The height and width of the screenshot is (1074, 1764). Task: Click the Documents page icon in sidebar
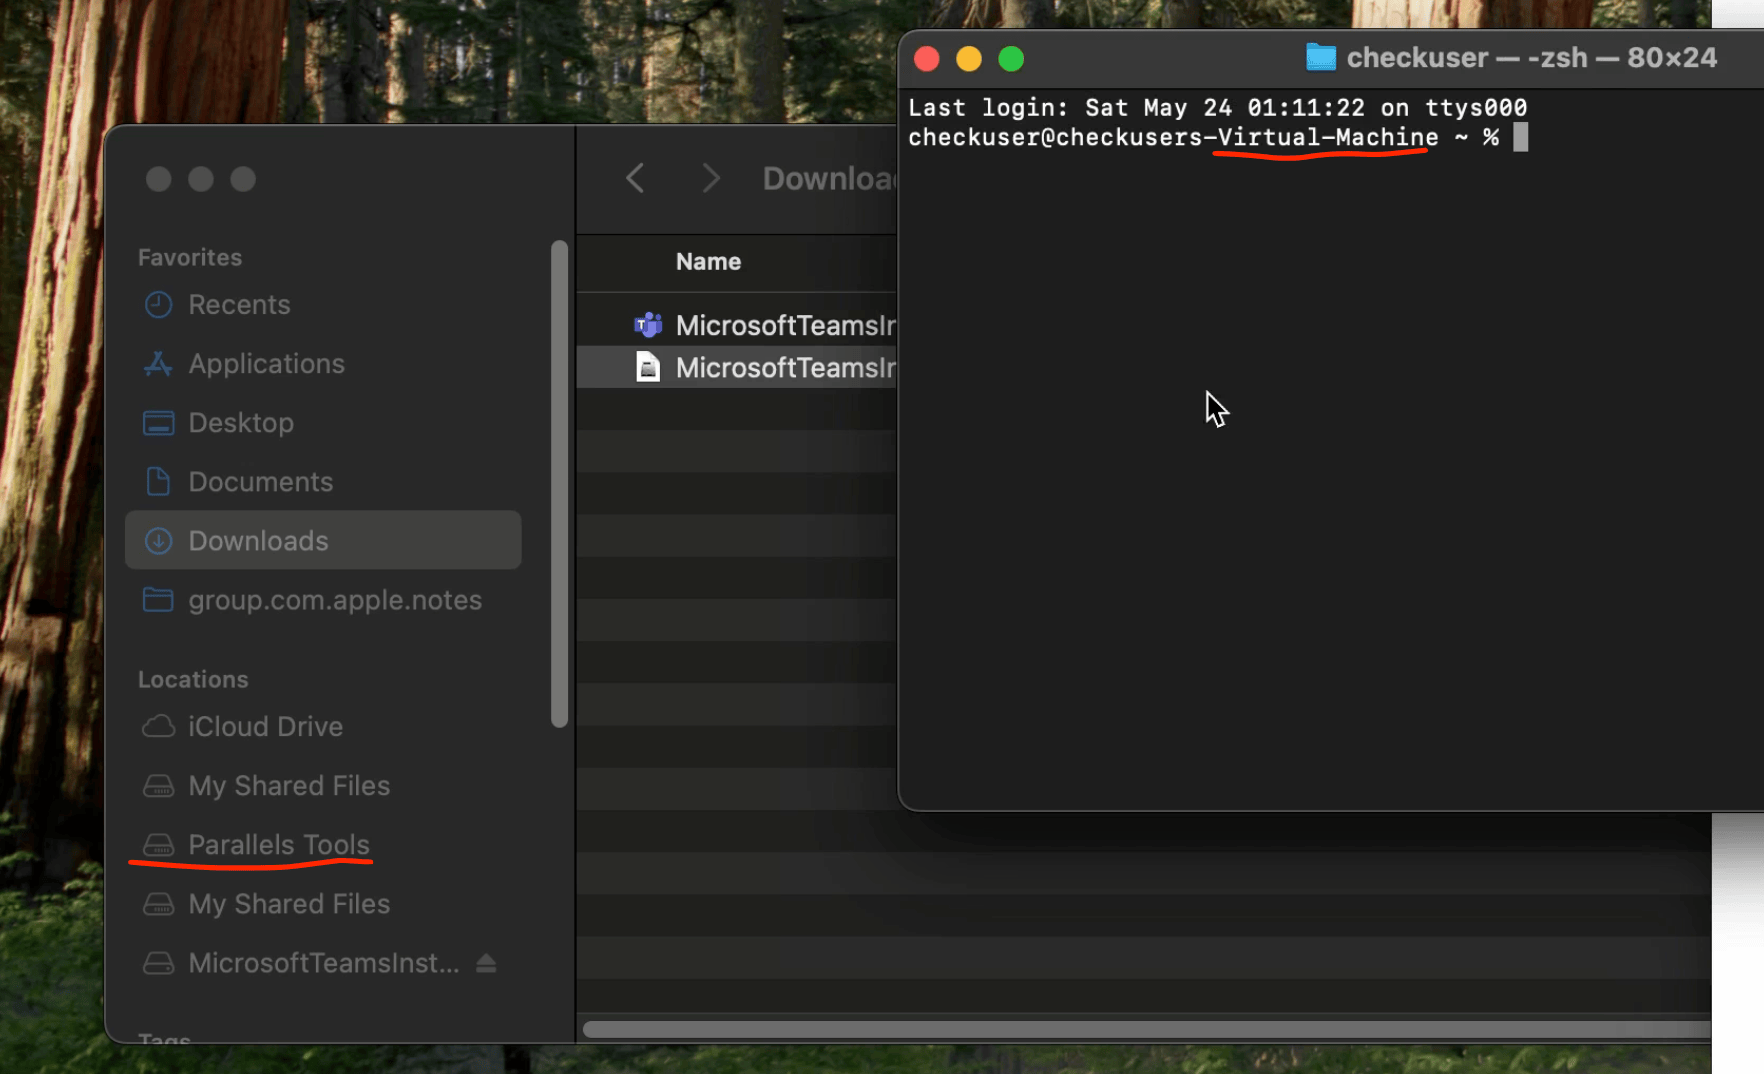point(158,482)
